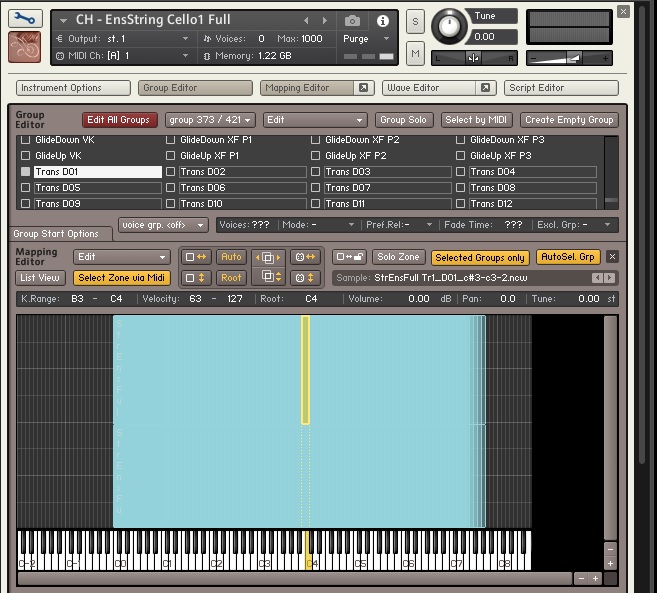Click the Solo Zone button
Image resolution: width=657 pixels, height=593 pixels.
[398, 257]
